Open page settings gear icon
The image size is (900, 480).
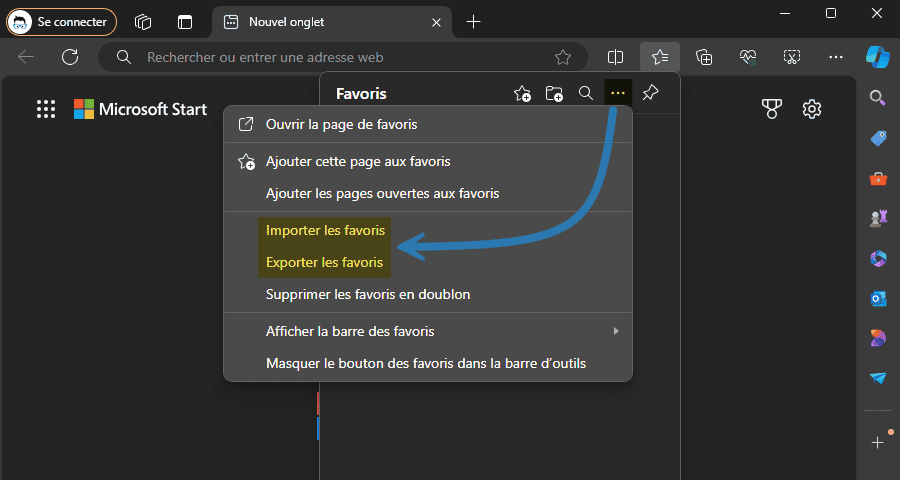(812, 109)
